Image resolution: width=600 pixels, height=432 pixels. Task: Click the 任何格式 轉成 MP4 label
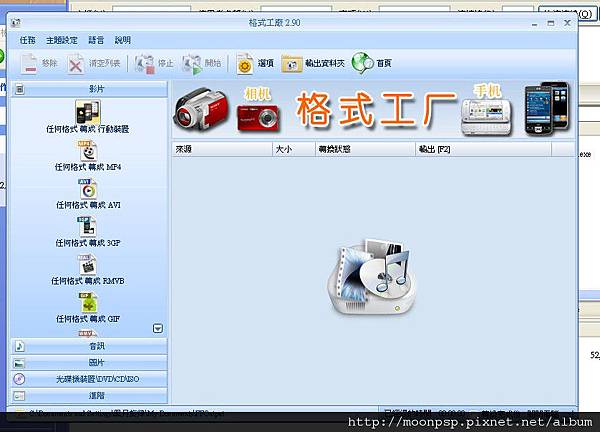[x=88, y=167]
